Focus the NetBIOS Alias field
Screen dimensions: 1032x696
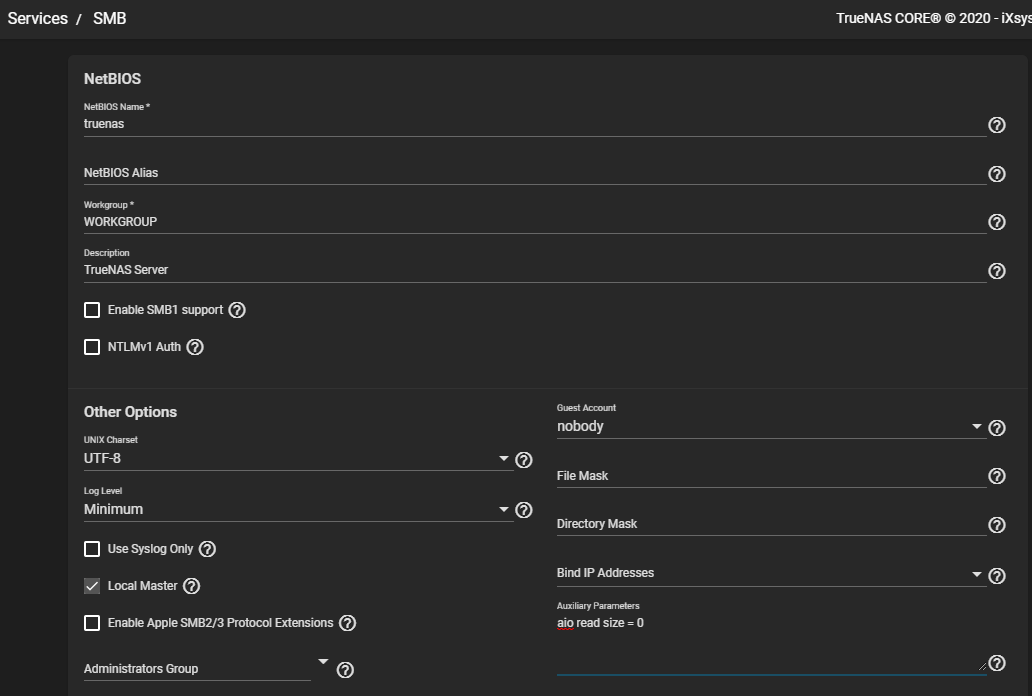(534, 173)
